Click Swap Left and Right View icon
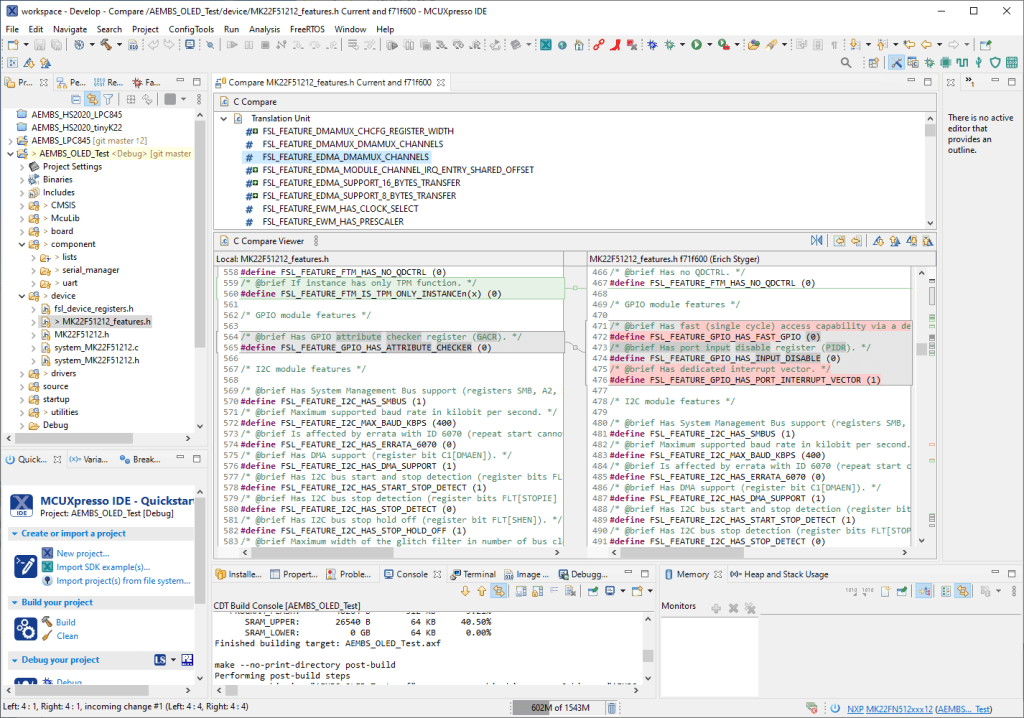 click(x=816, y=241)
